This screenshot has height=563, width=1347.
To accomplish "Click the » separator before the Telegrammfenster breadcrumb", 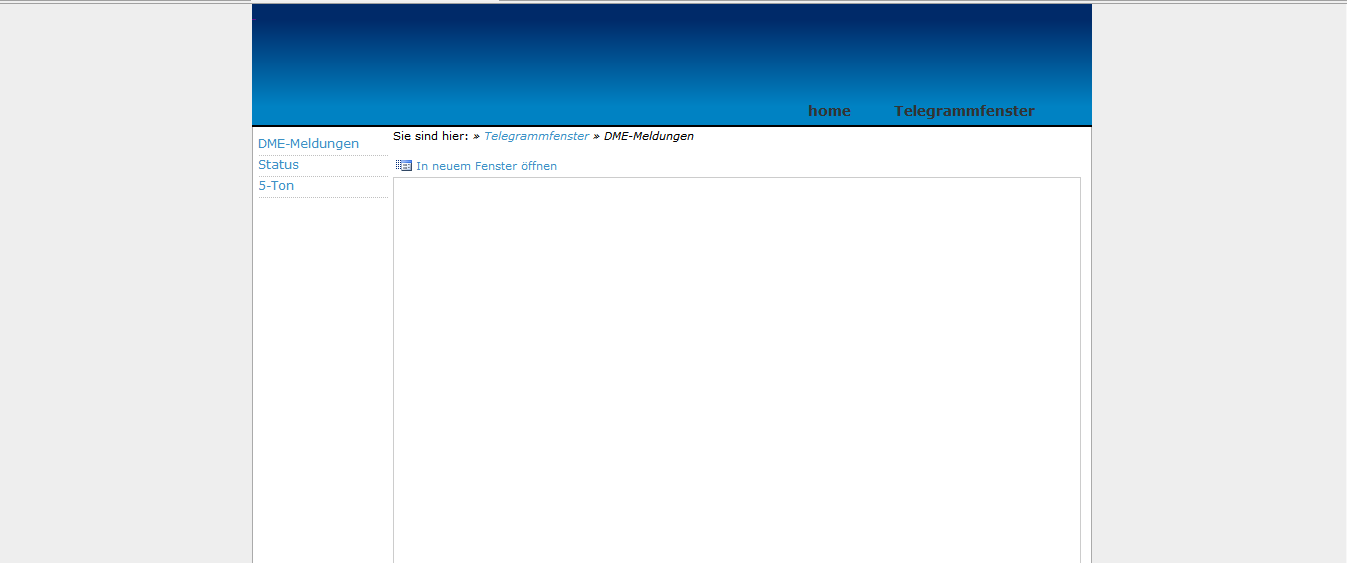I will point(477,136).
